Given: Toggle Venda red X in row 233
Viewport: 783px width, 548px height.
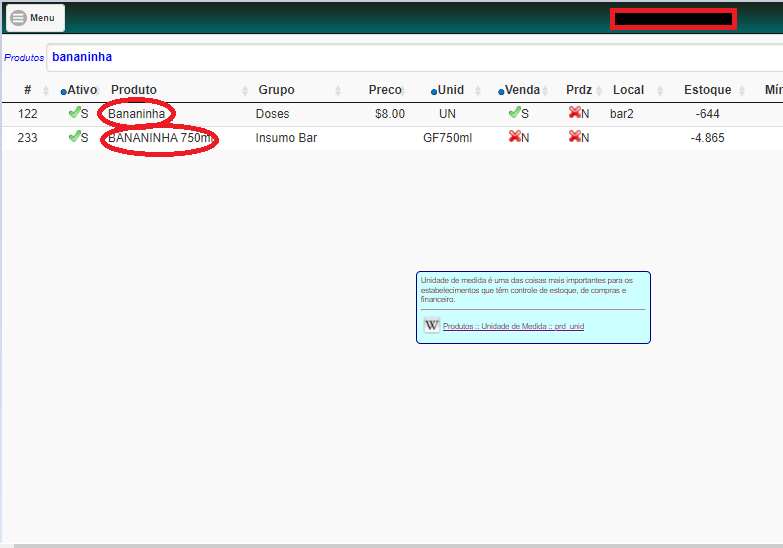Looking at the screenshot, I should tap(515, 136).
